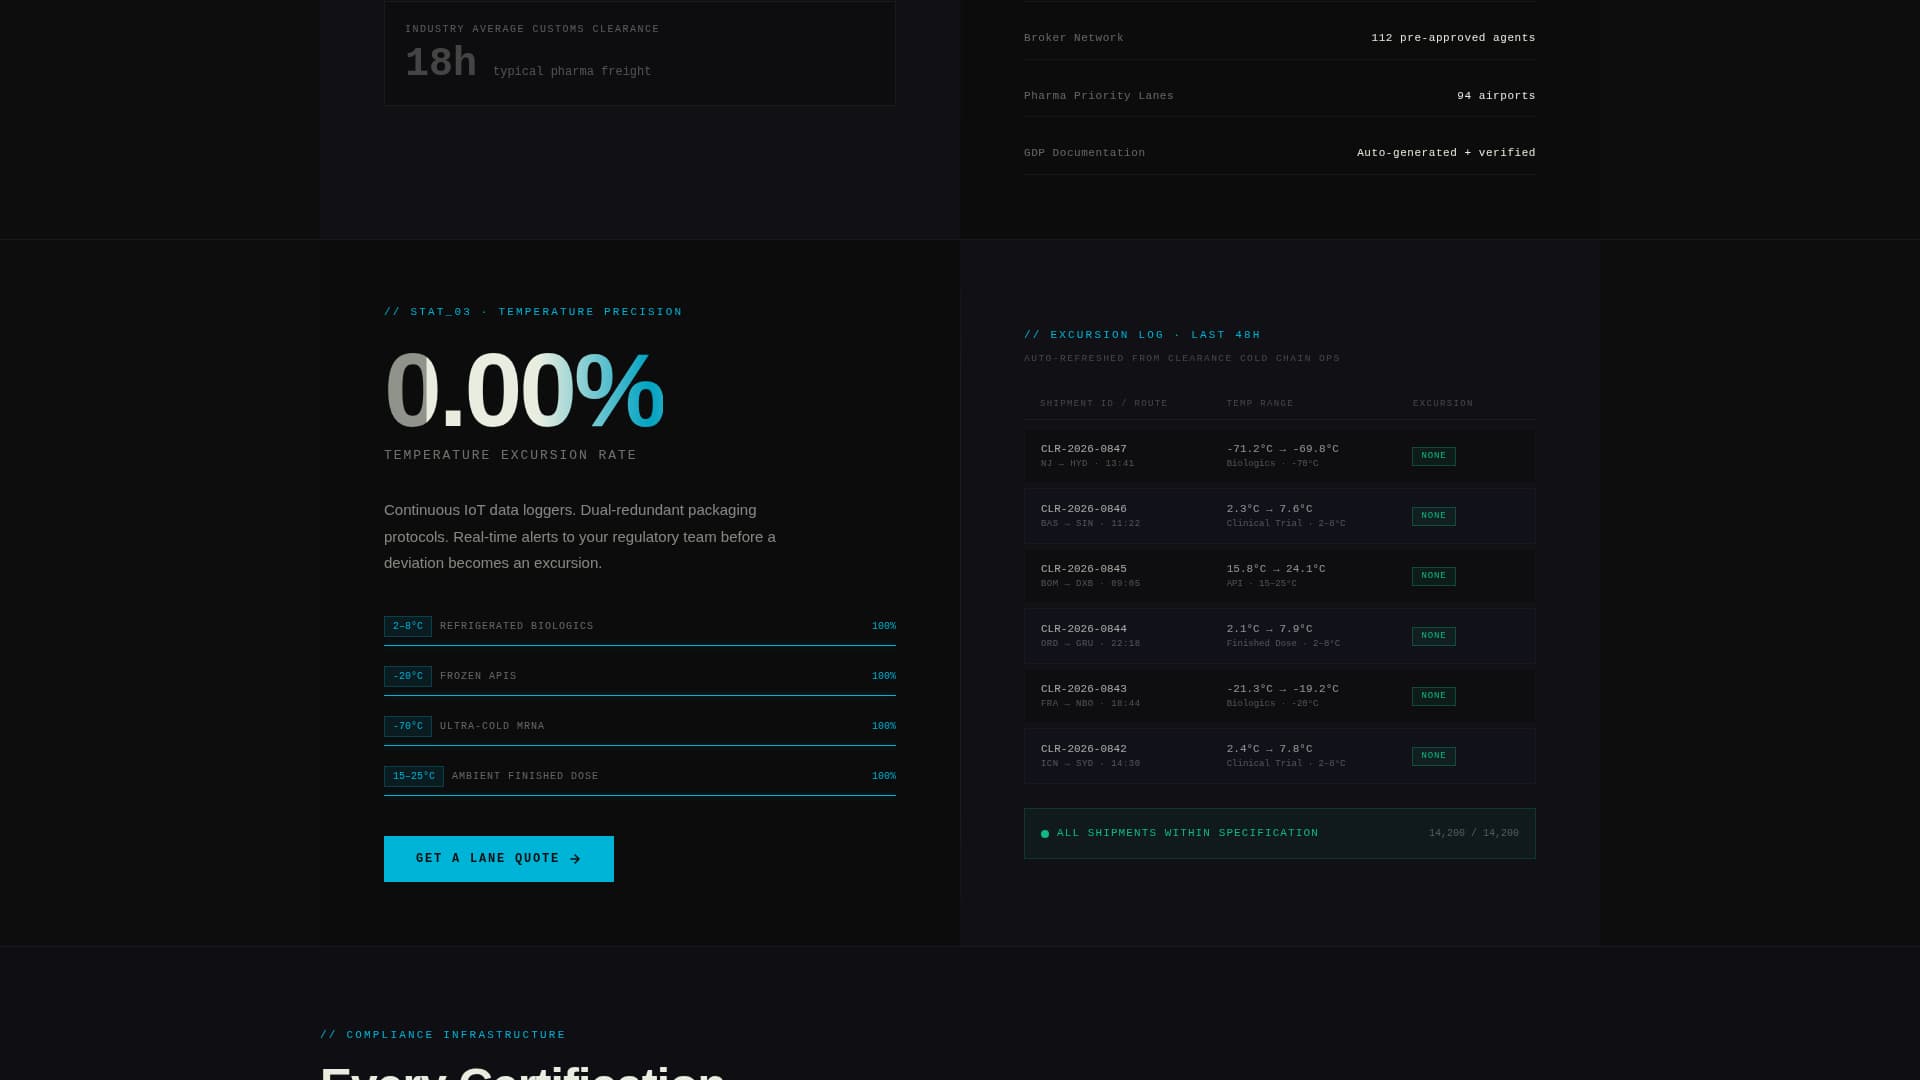
Task: Click GDP Documentation label
Action: [1085, 153]
